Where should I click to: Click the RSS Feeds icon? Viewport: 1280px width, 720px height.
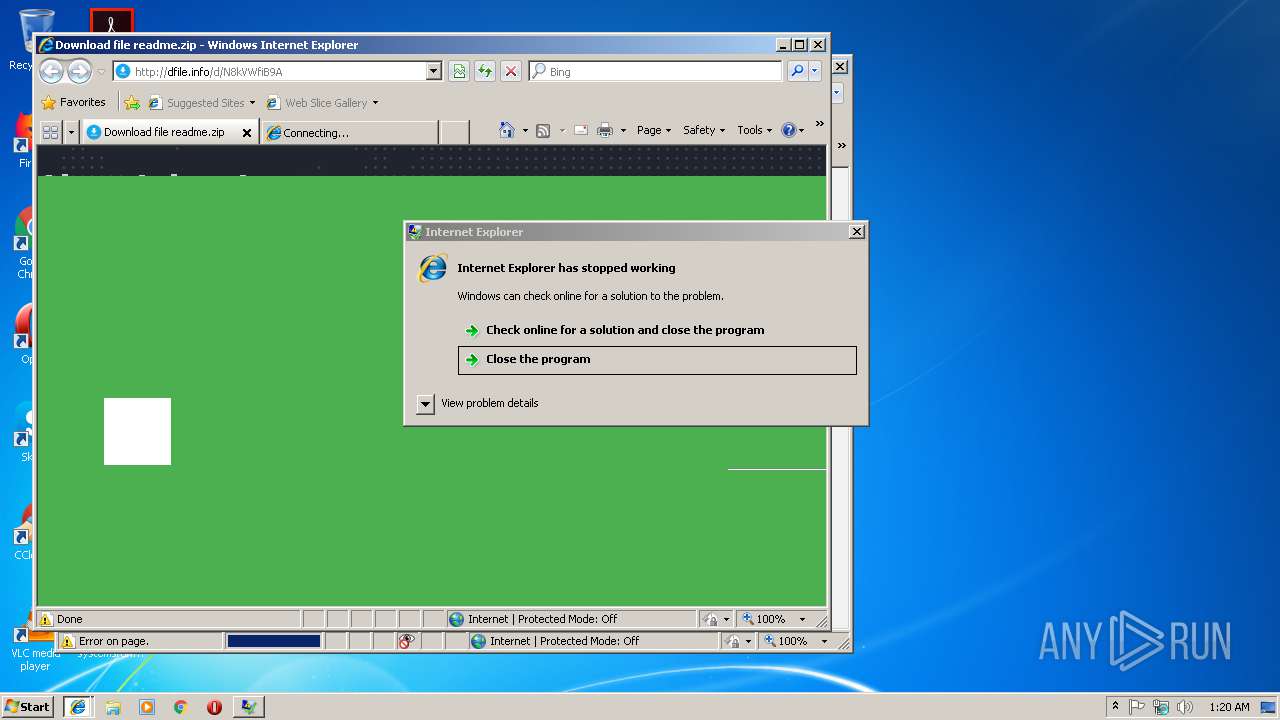pos(543,130)
